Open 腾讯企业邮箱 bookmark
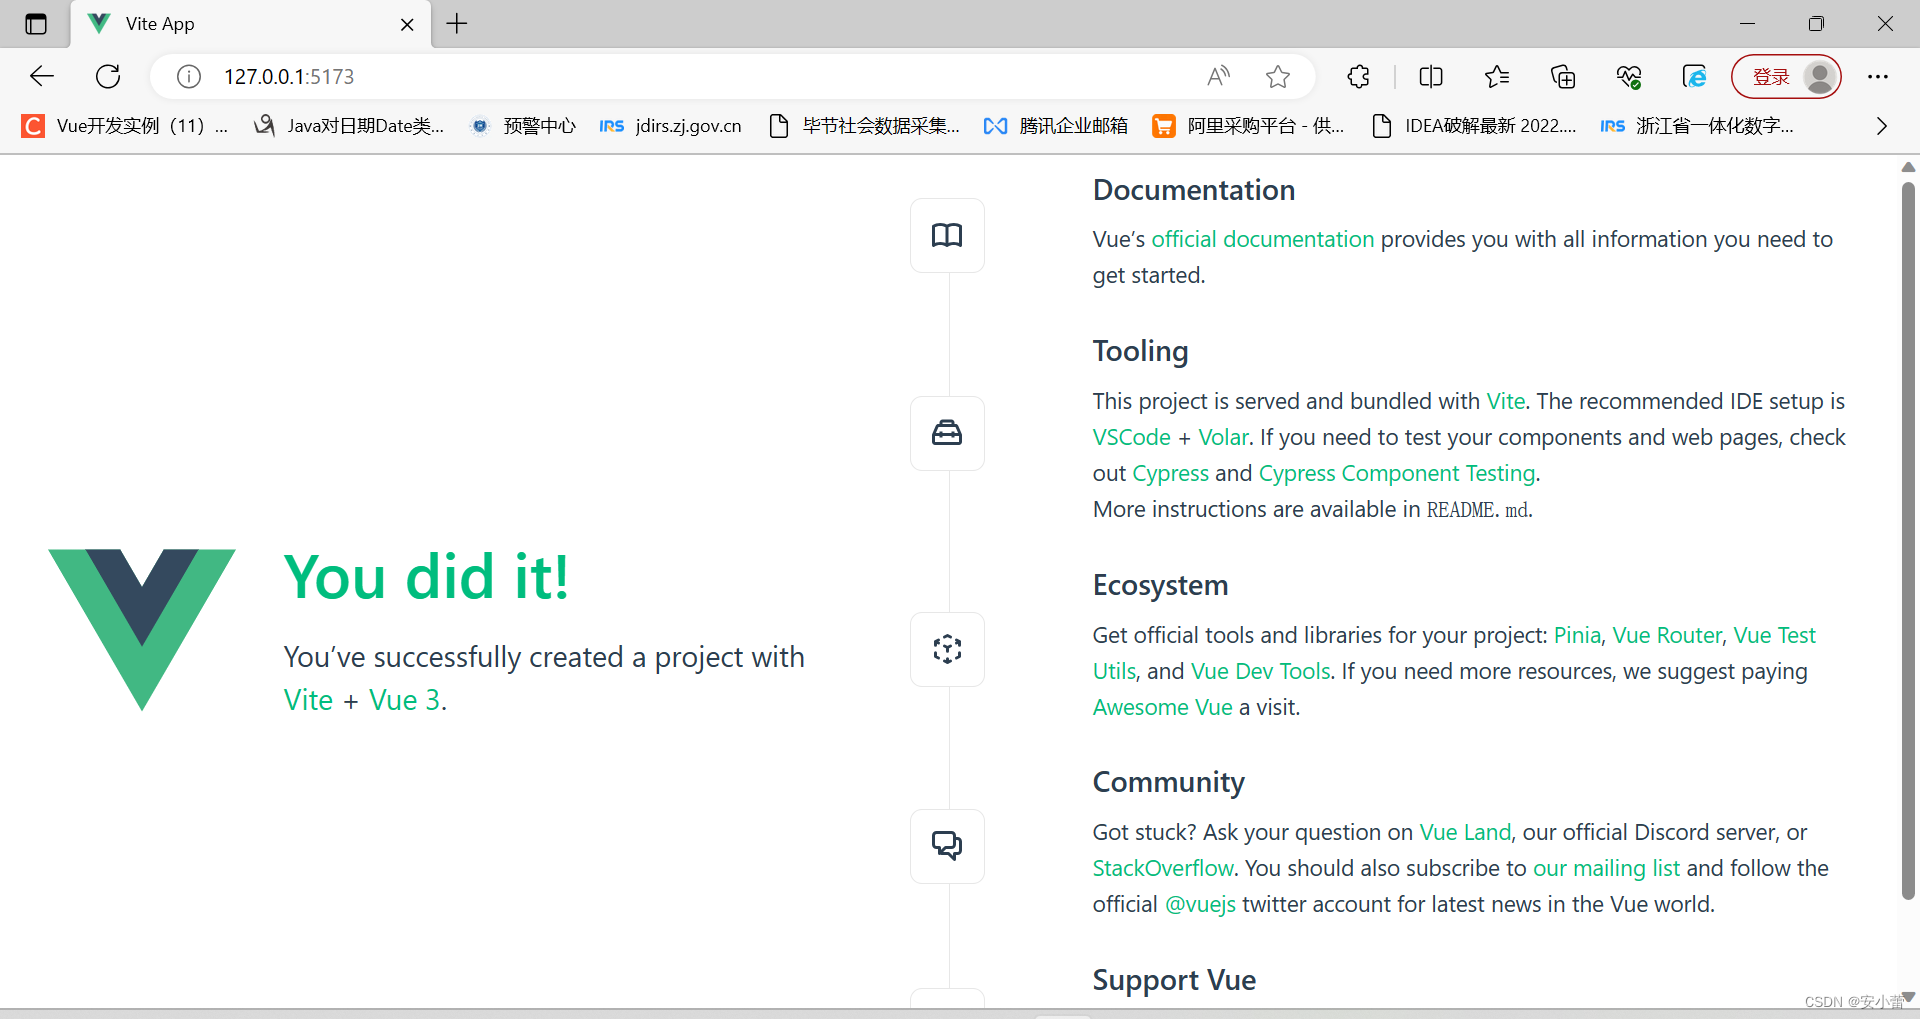 tap(1056, 125)
